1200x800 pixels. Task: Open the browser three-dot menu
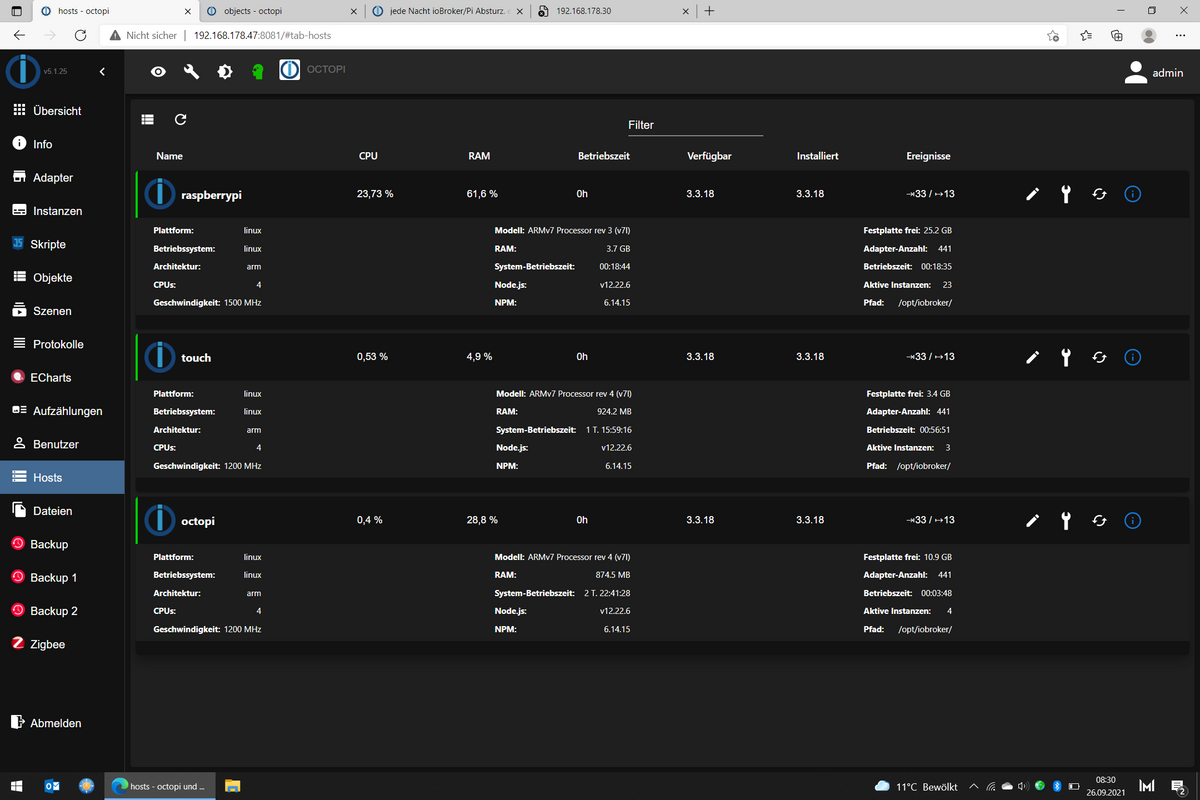point(1180,35)
